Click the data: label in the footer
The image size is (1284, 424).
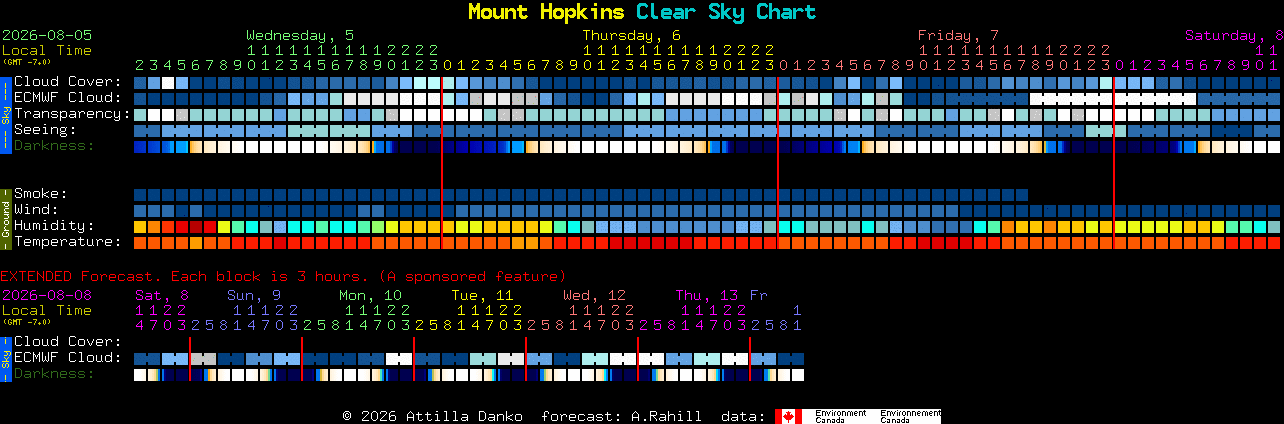[743, 416]
